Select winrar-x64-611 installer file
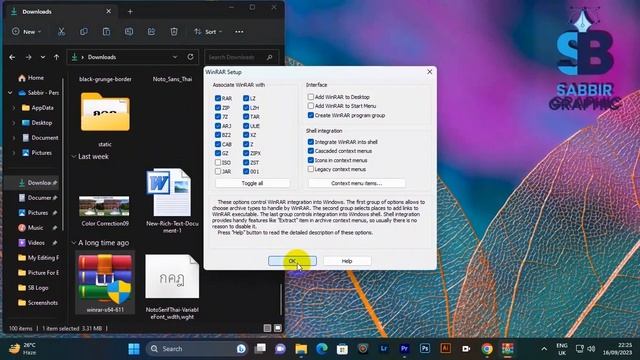Screen dimensions: 640x360 [105, 282]
